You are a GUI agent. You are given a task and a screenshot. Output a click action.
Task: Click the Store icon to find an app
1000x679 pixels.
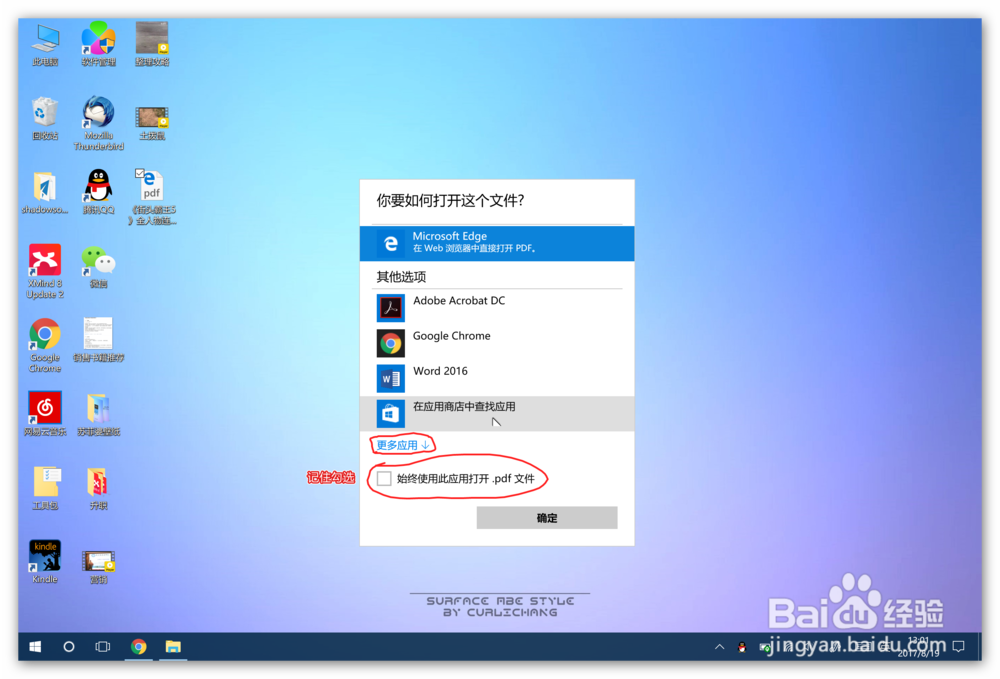(390, 414)
